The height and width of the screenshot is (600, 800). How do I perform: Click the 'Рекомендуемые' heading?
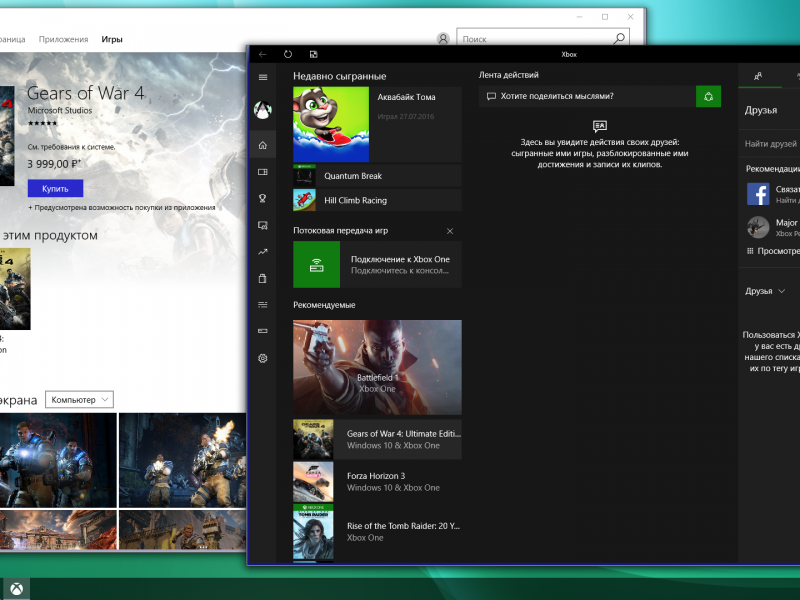(324, 305)
